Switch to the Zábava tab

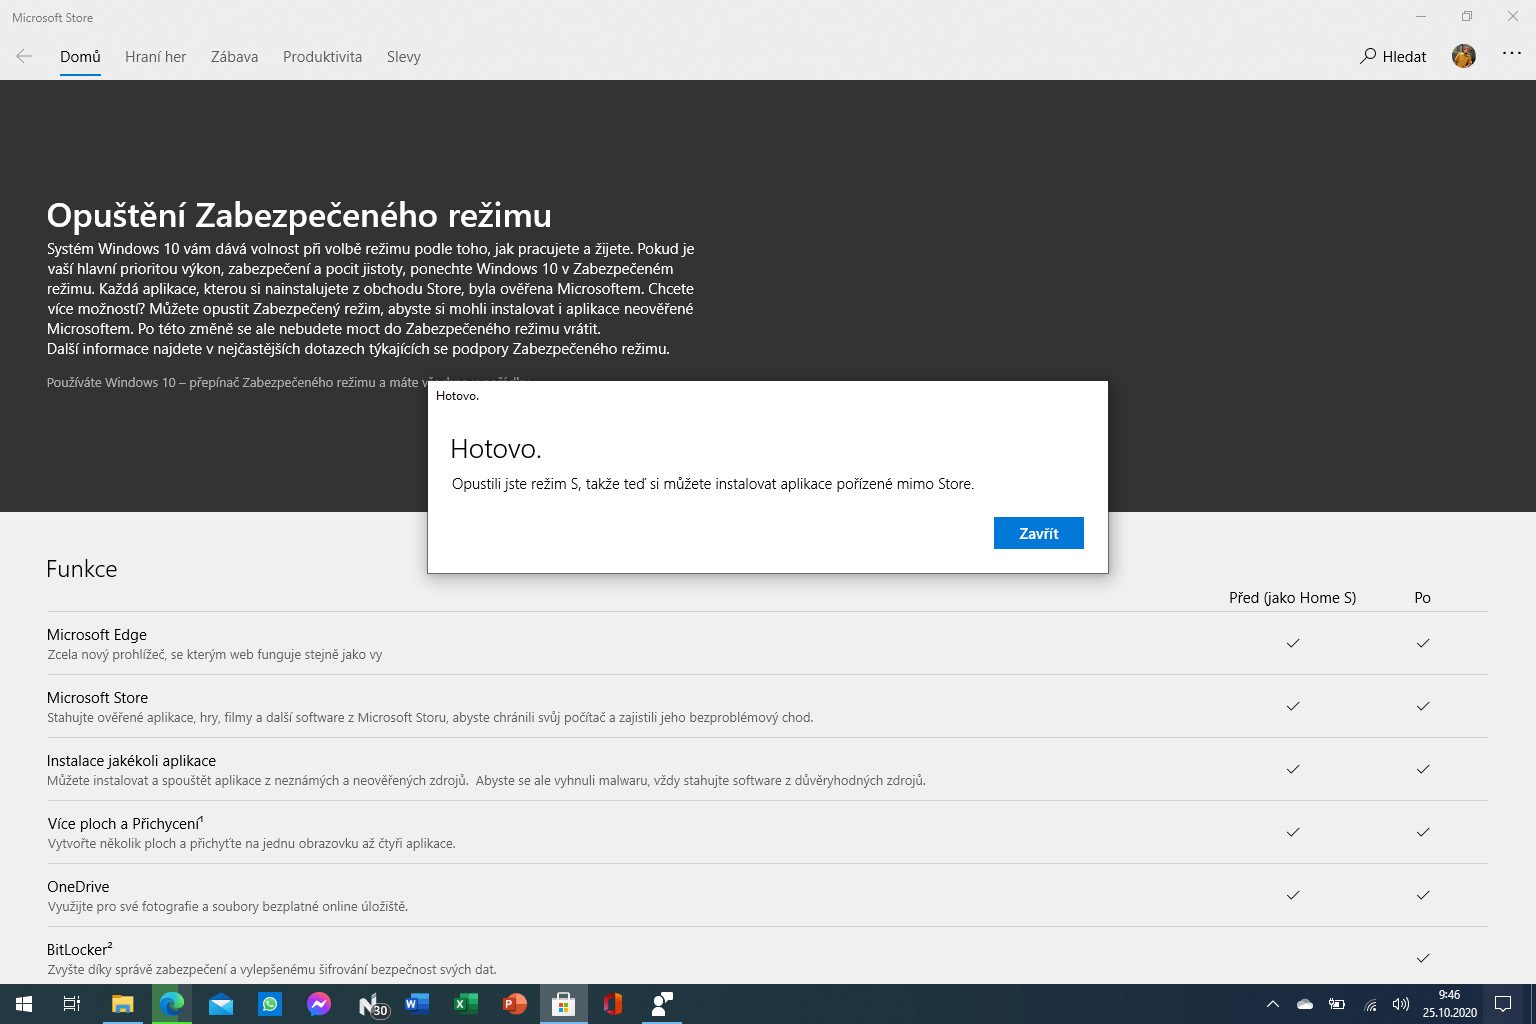[x=235, y=57]
